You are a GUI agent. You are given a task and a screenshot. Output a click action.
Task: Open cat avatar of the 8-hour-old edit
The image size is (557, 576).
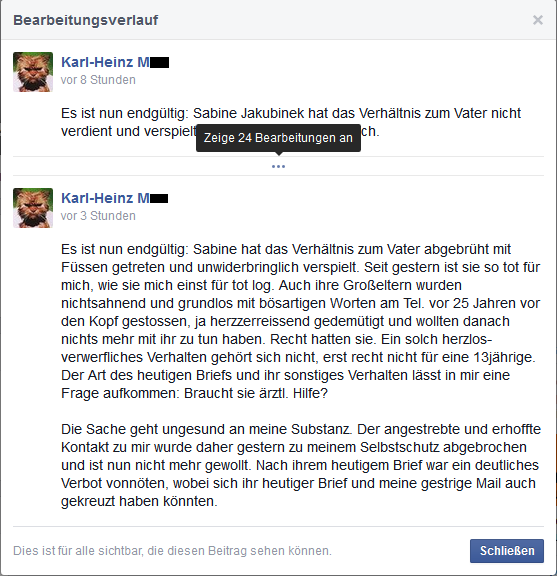coord(33,72)
